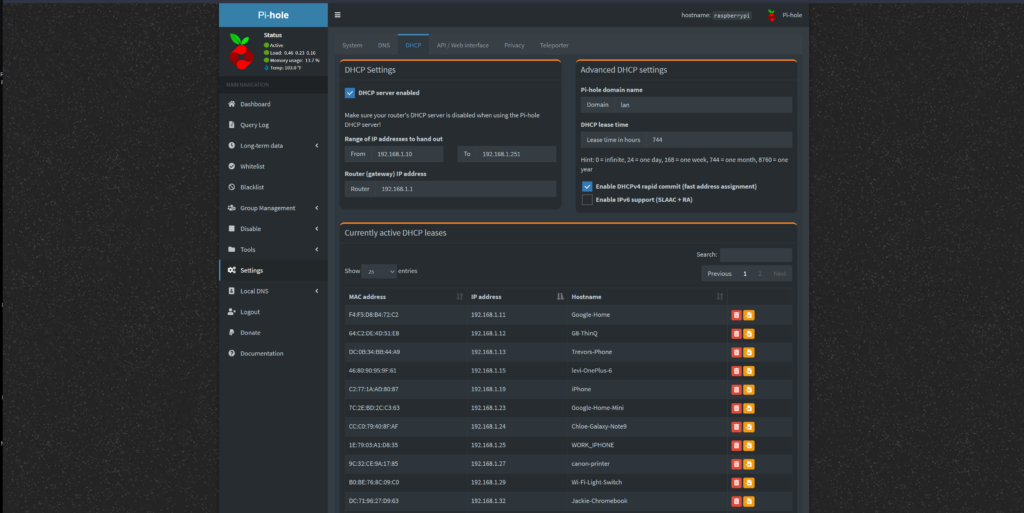Click the Next pagination button
This screenshot has width=1024, height=513.
point(779,273)
